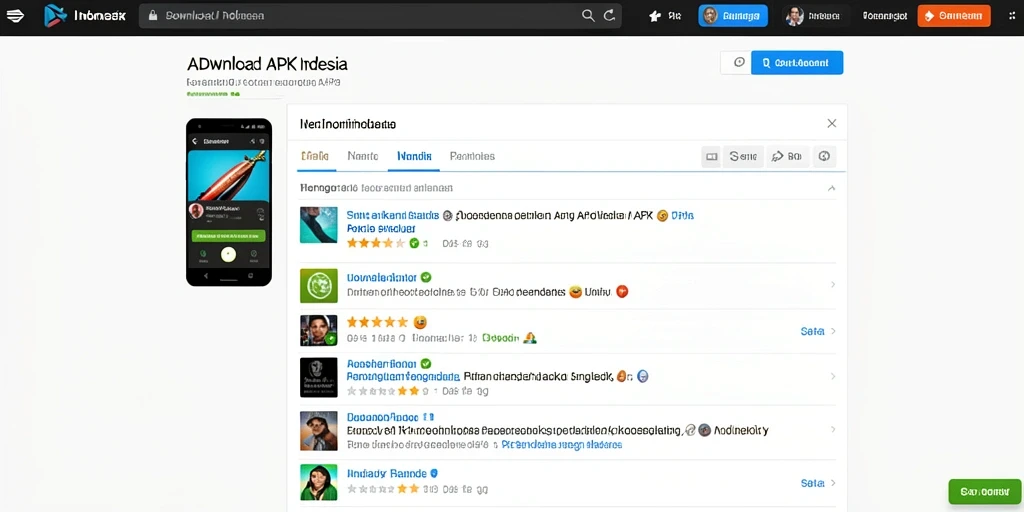The image size is (1024, 512).
Task: Click the Sone button in the panel toolbar
Action: coord(743,157)
